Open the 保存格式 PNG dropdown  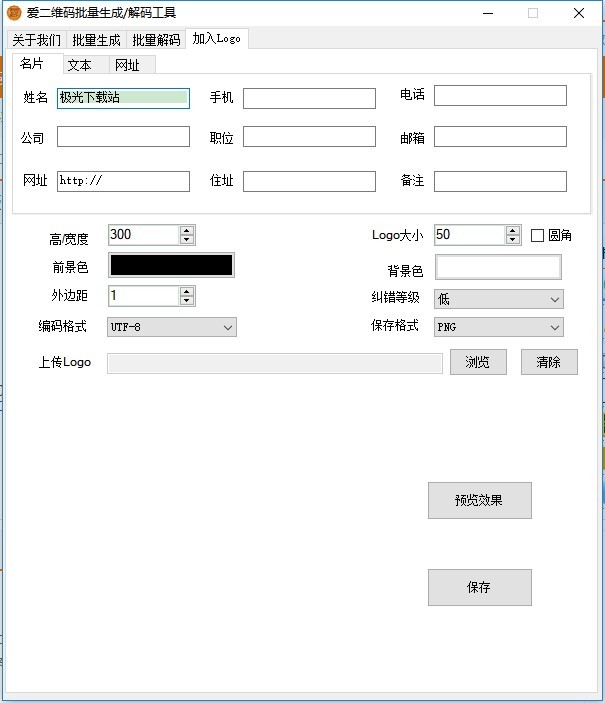tap(499, 327)
